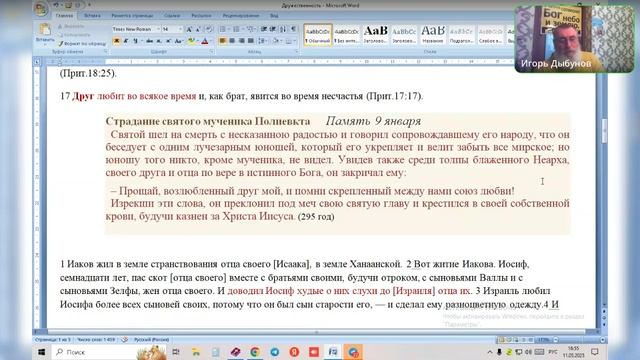Screen dimensions: 640x360
Task: Open the Вид ribbon tab
Action: [274, 16]
